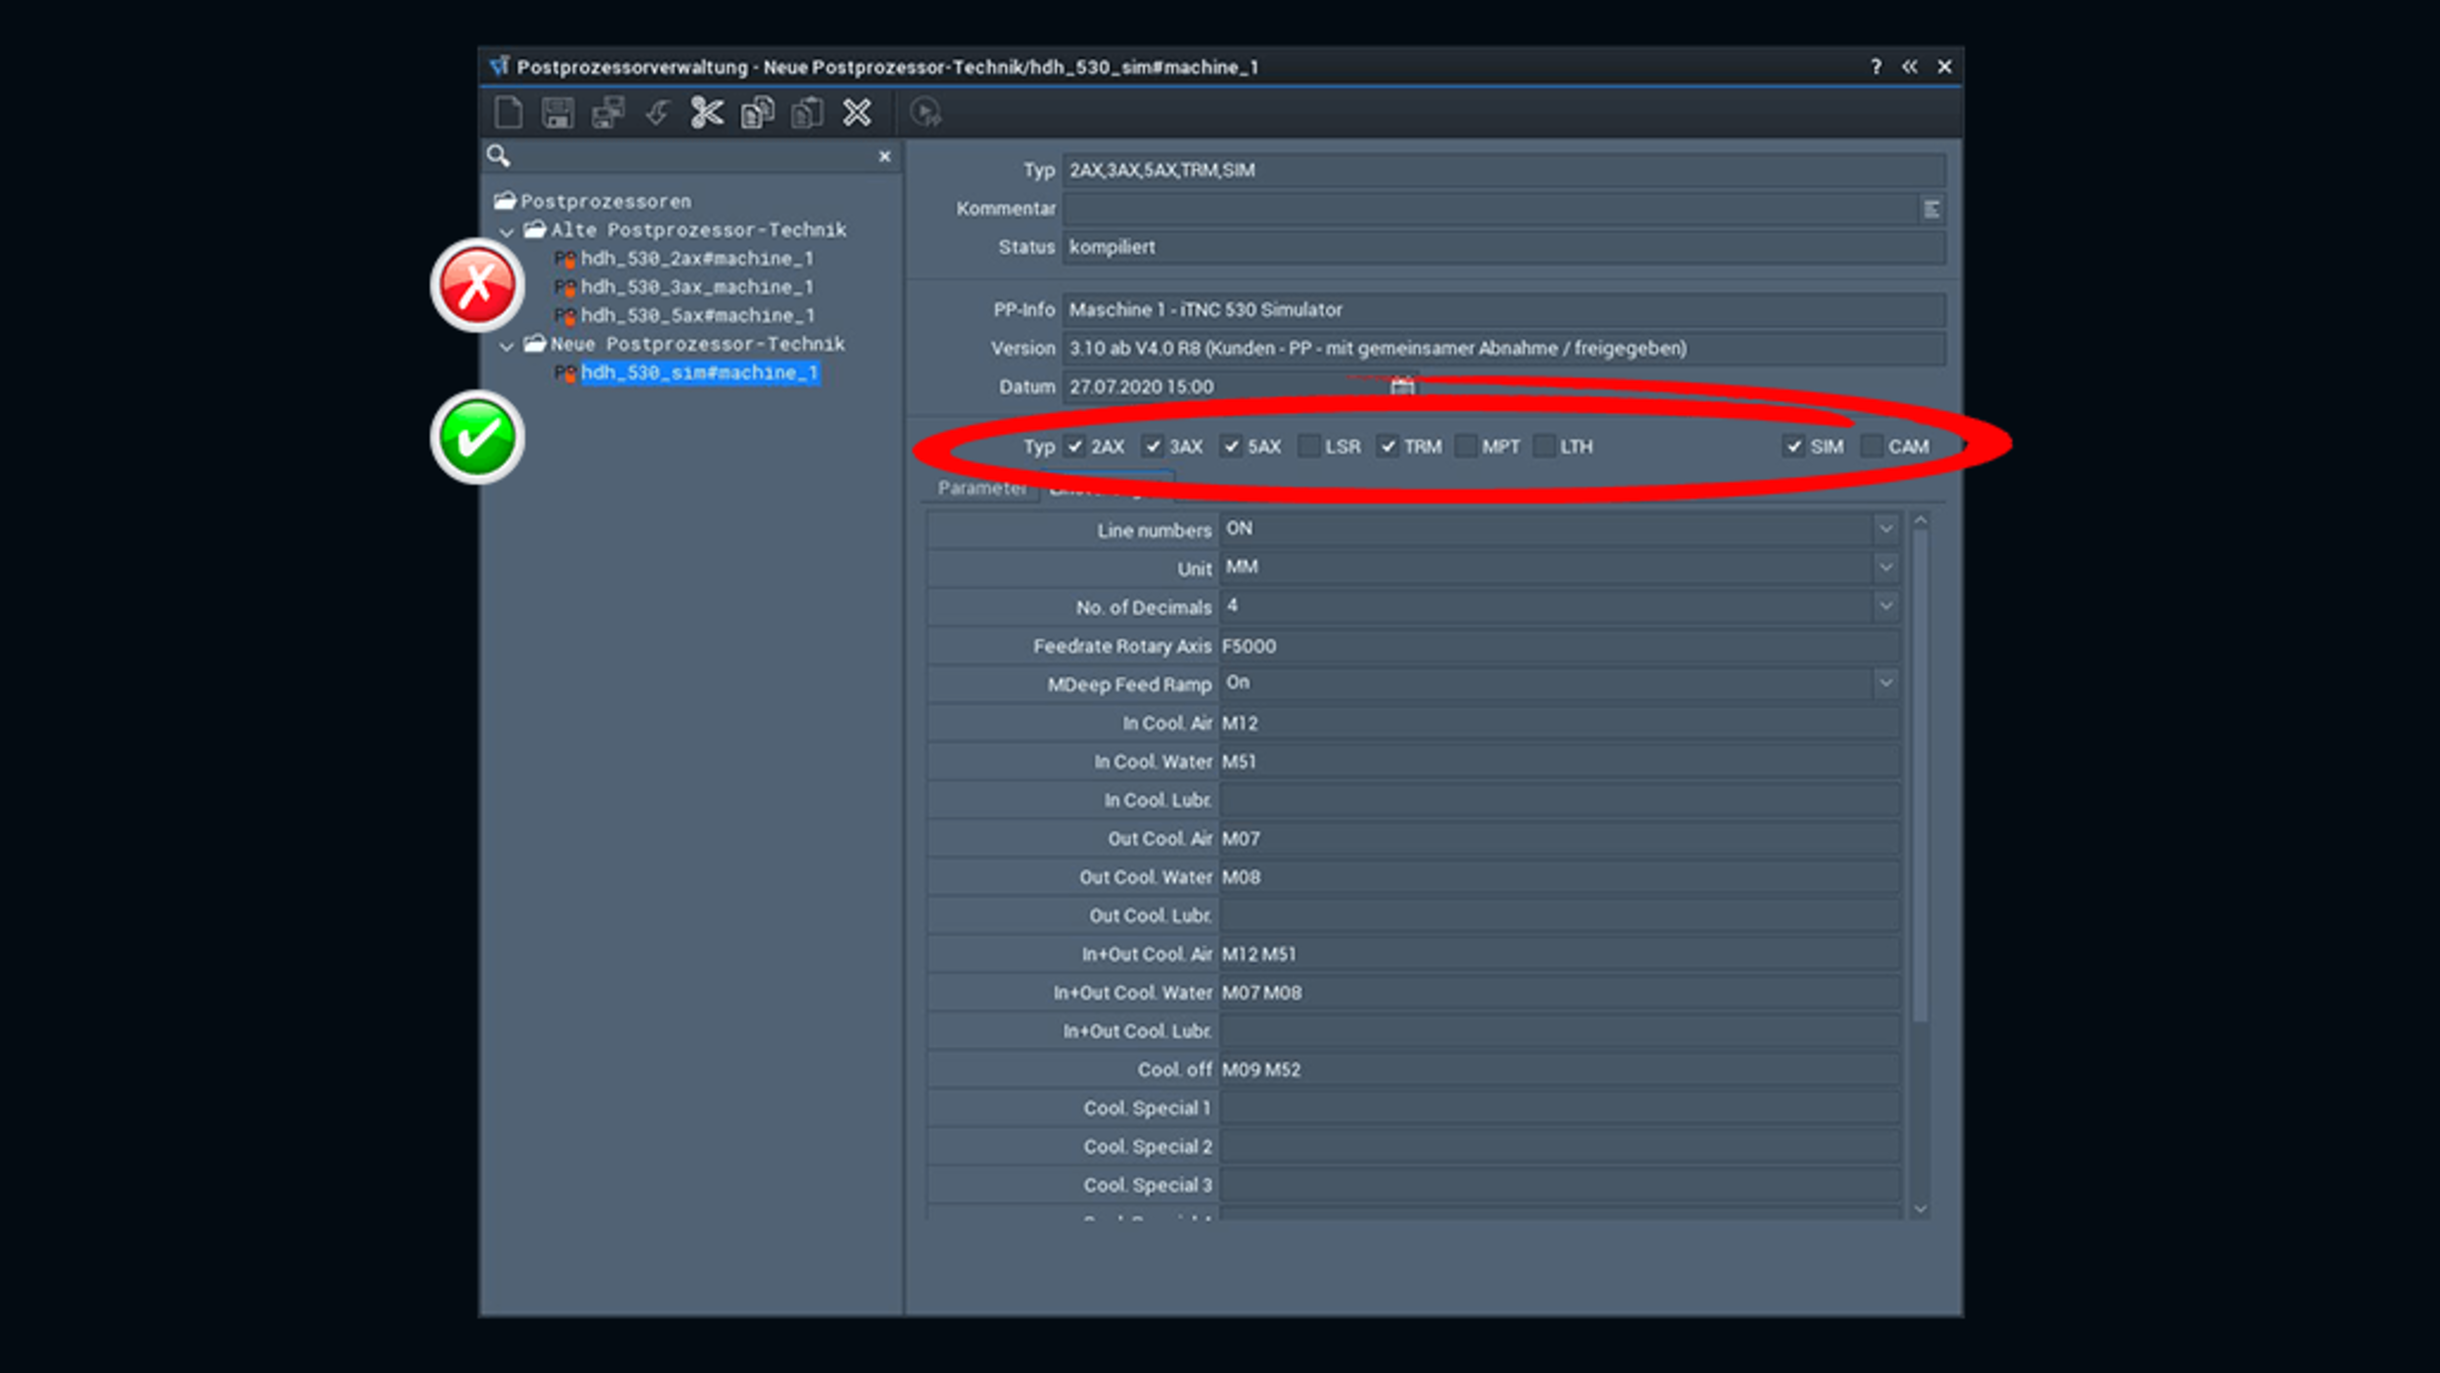The width and height of the screenshot is (2440, 1373).
Task: Toggle the 2AX type checkbox
Action: (x=1075, y=447)
